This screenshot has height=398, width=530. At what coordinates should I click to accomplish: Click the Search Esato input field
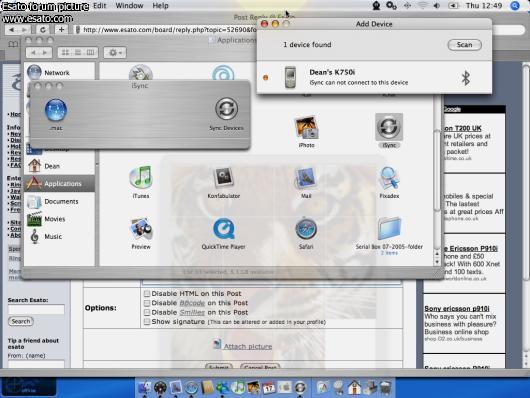36,309
